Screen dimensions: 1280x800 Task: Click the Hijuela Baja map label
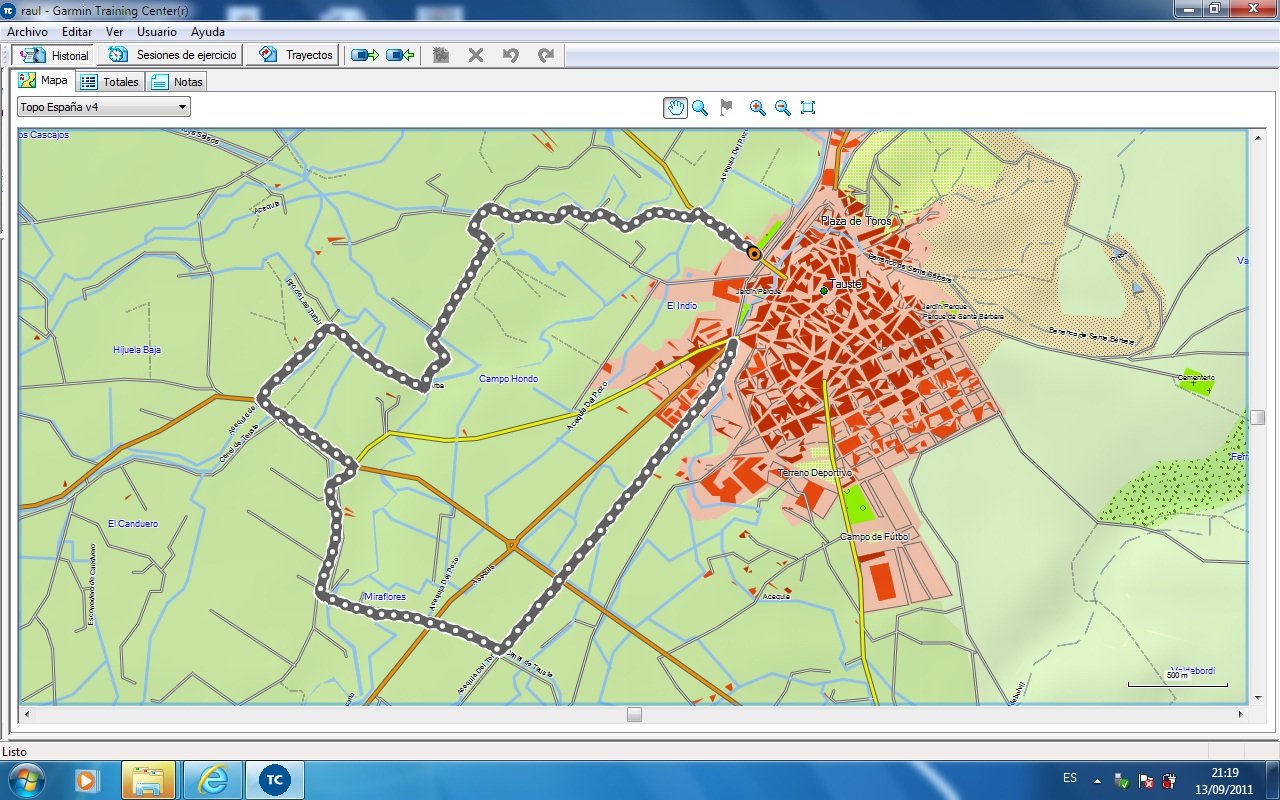click(137, 350)
